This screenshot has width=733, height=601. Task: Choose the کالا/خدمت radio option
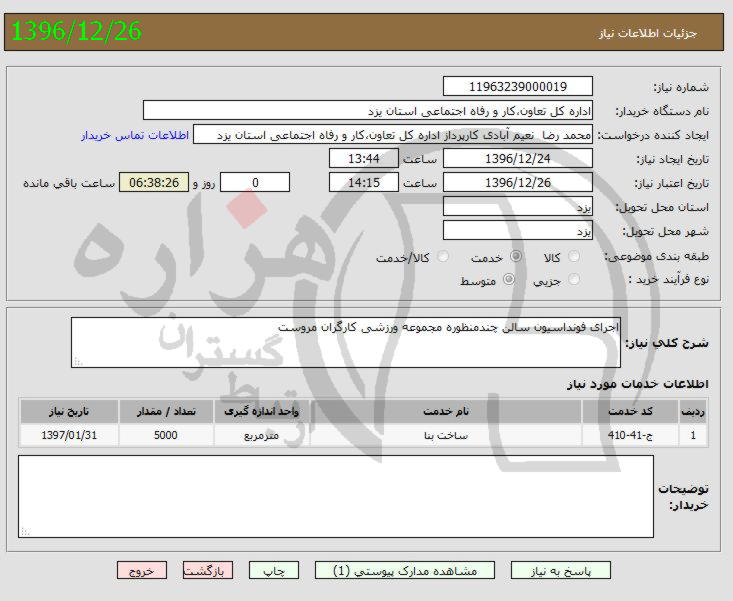[443, 256]
